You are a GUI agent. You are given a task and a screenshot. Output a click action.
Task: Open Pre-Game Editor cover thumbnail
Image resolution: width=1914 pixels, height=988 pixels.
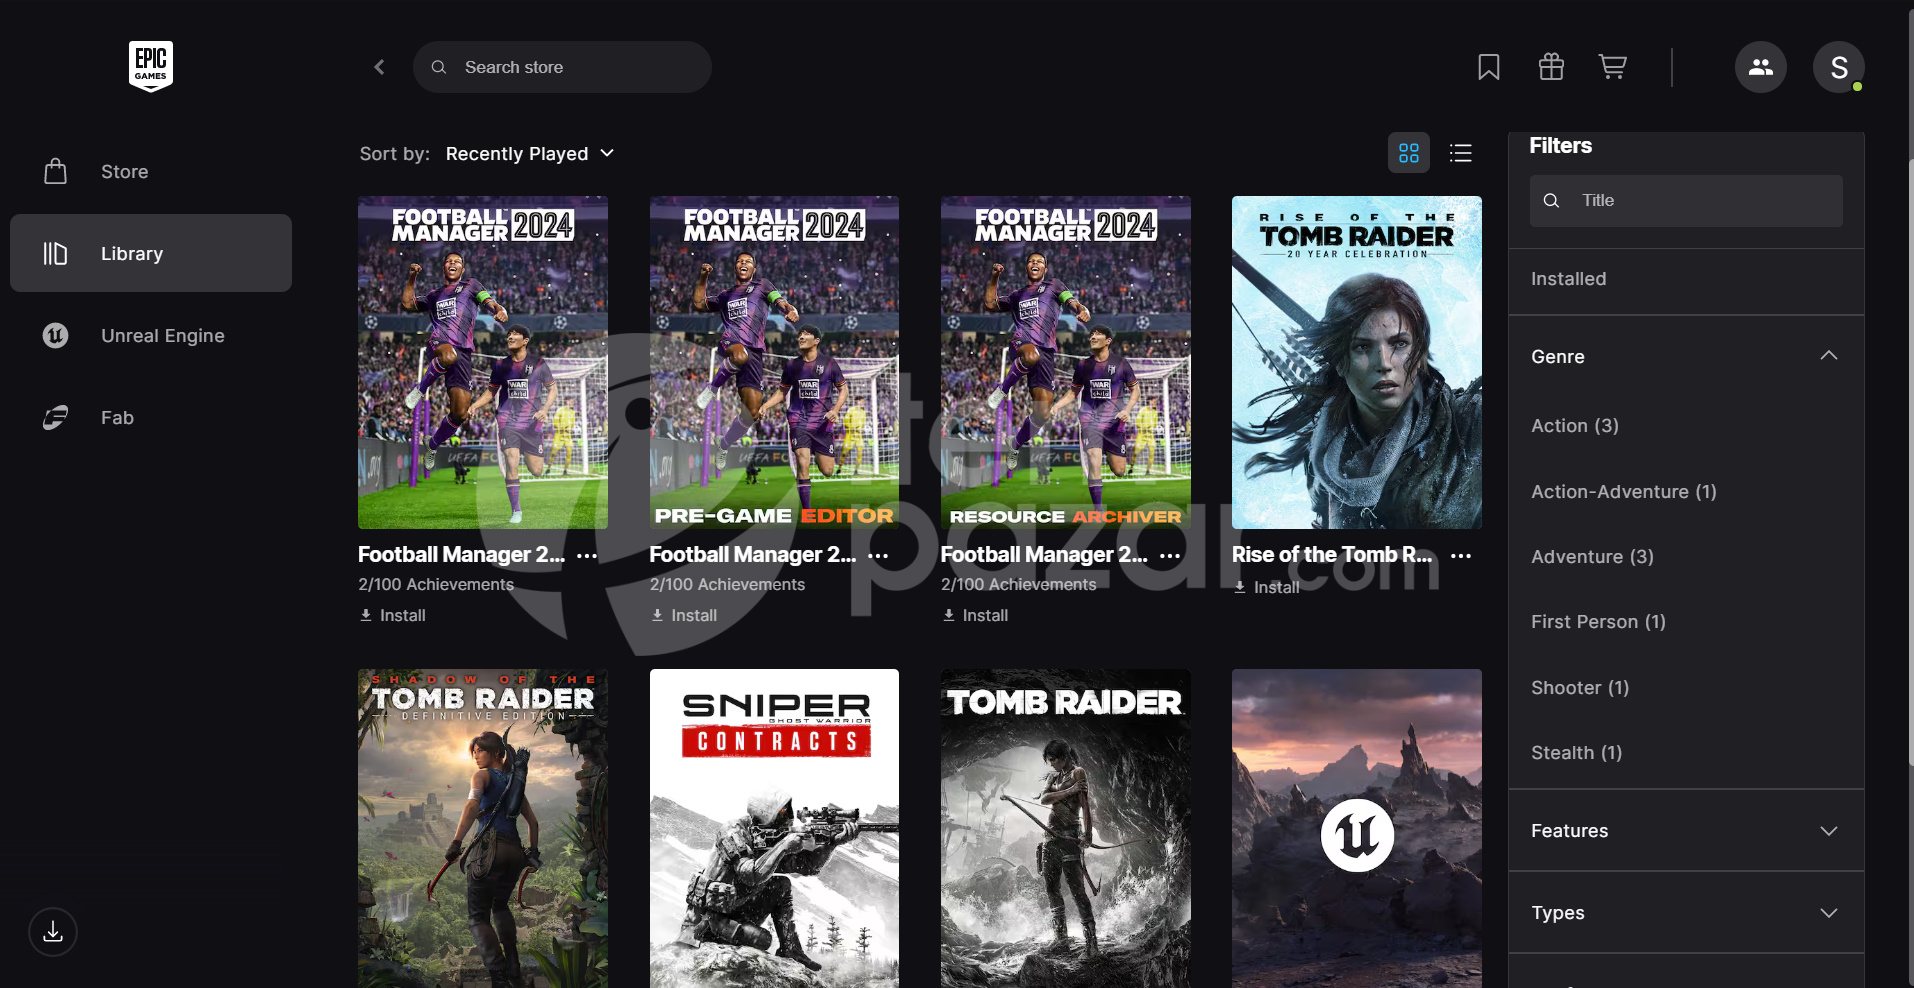[774, 362]
